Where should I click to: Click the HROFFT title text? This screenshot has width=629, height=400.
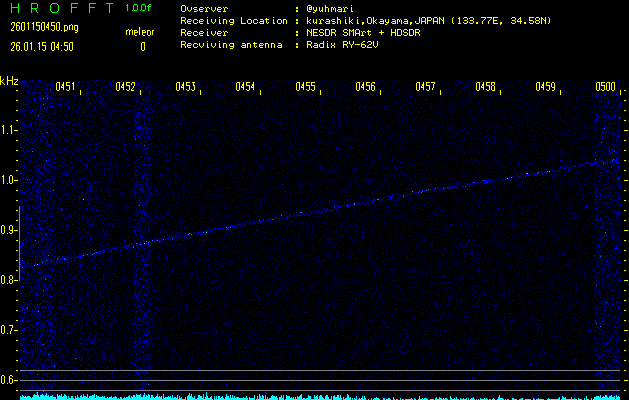pyautogui.click(x=60, y=8)
